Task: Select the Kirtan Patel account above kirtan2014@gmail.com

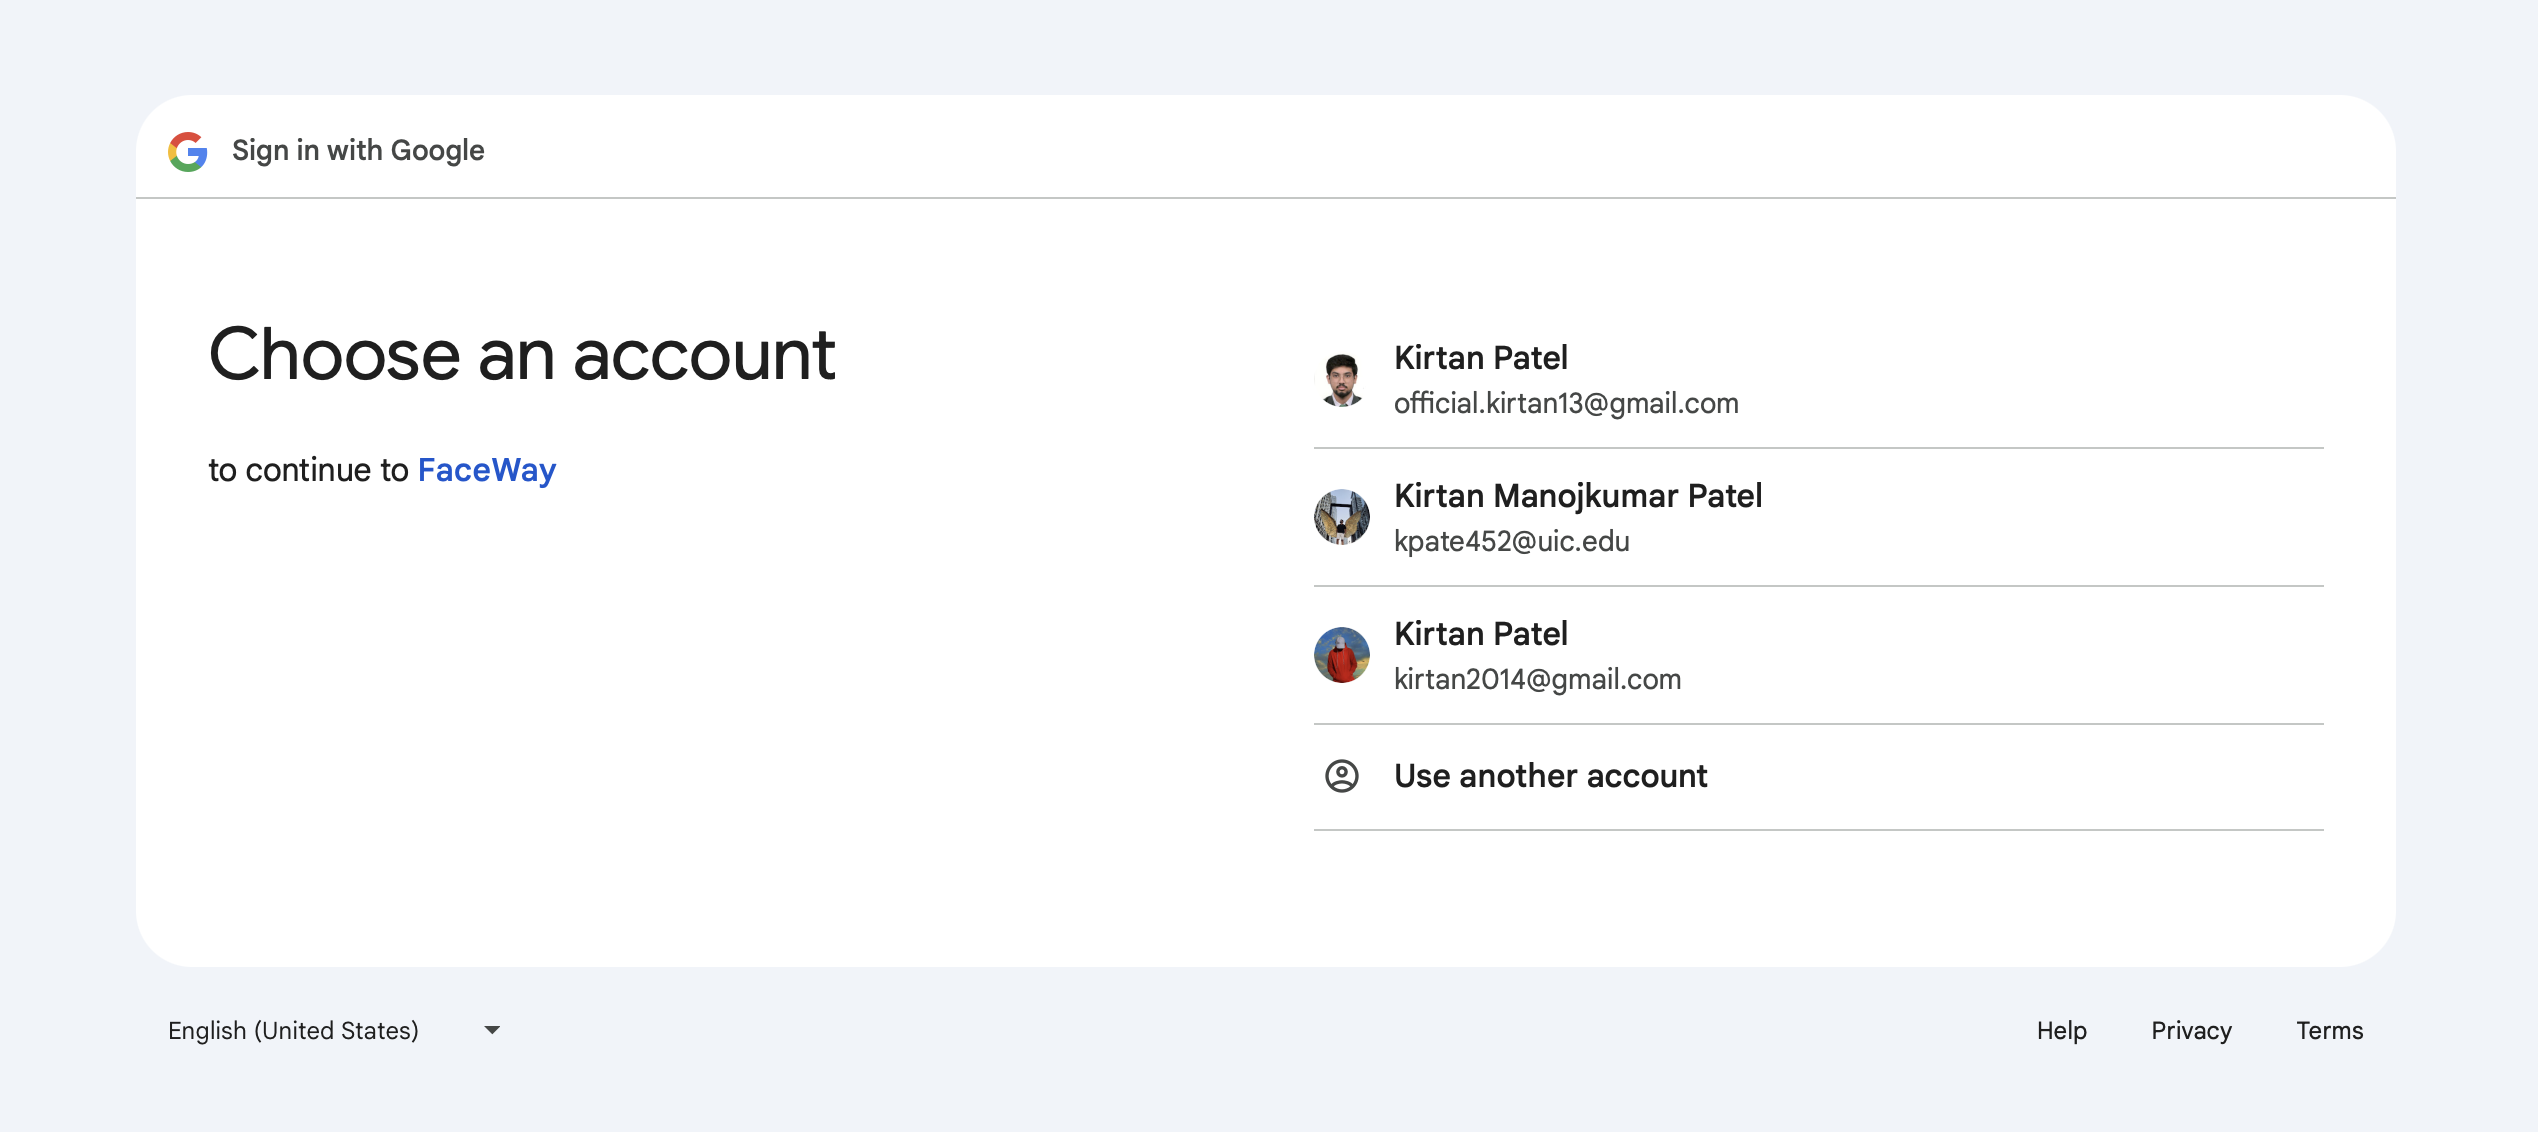Action: pos(1480,634)
